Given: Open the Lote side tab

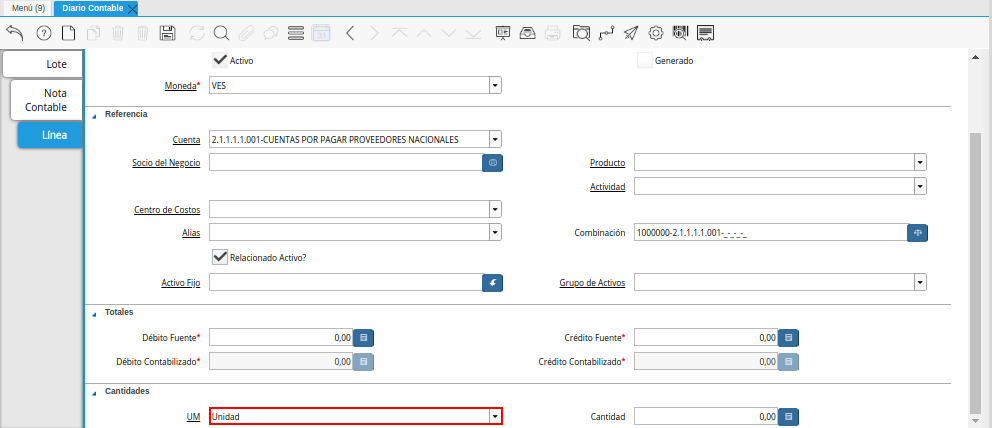Looking at the screenshot, I should click(x=42, y=64).
